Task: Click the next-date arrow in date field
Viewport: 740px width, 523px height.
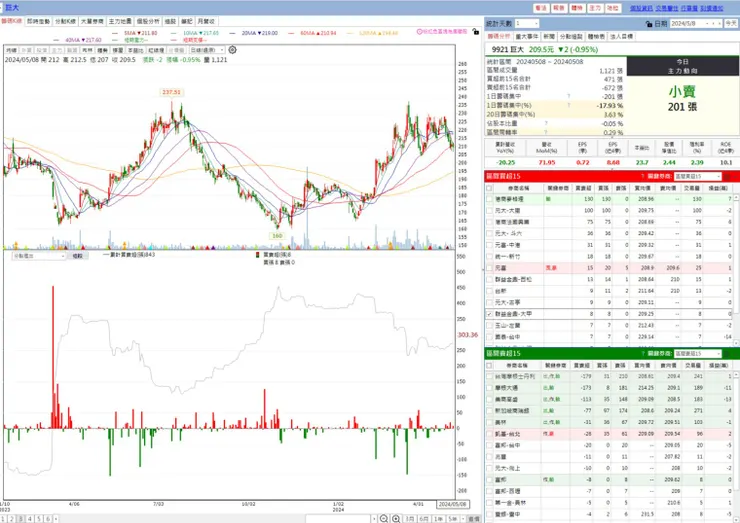Action: (719, 24)
